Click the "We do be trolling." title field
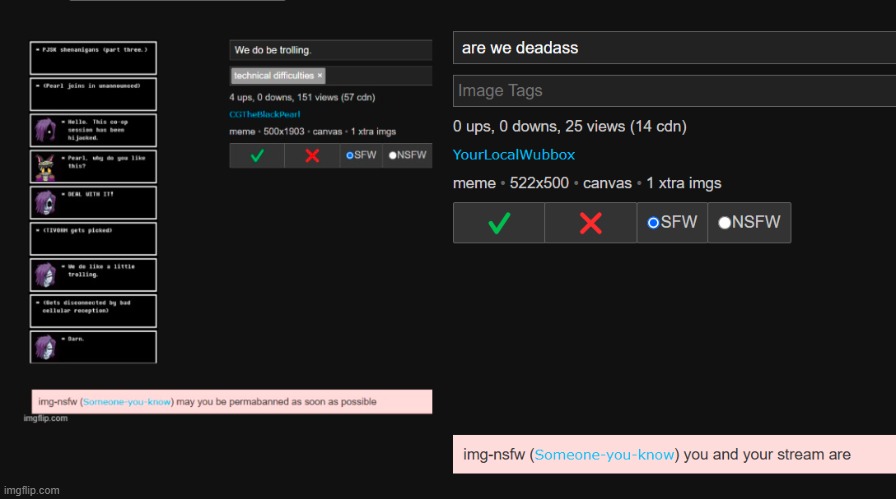896x499 pixels. click(x=330, y=50)
